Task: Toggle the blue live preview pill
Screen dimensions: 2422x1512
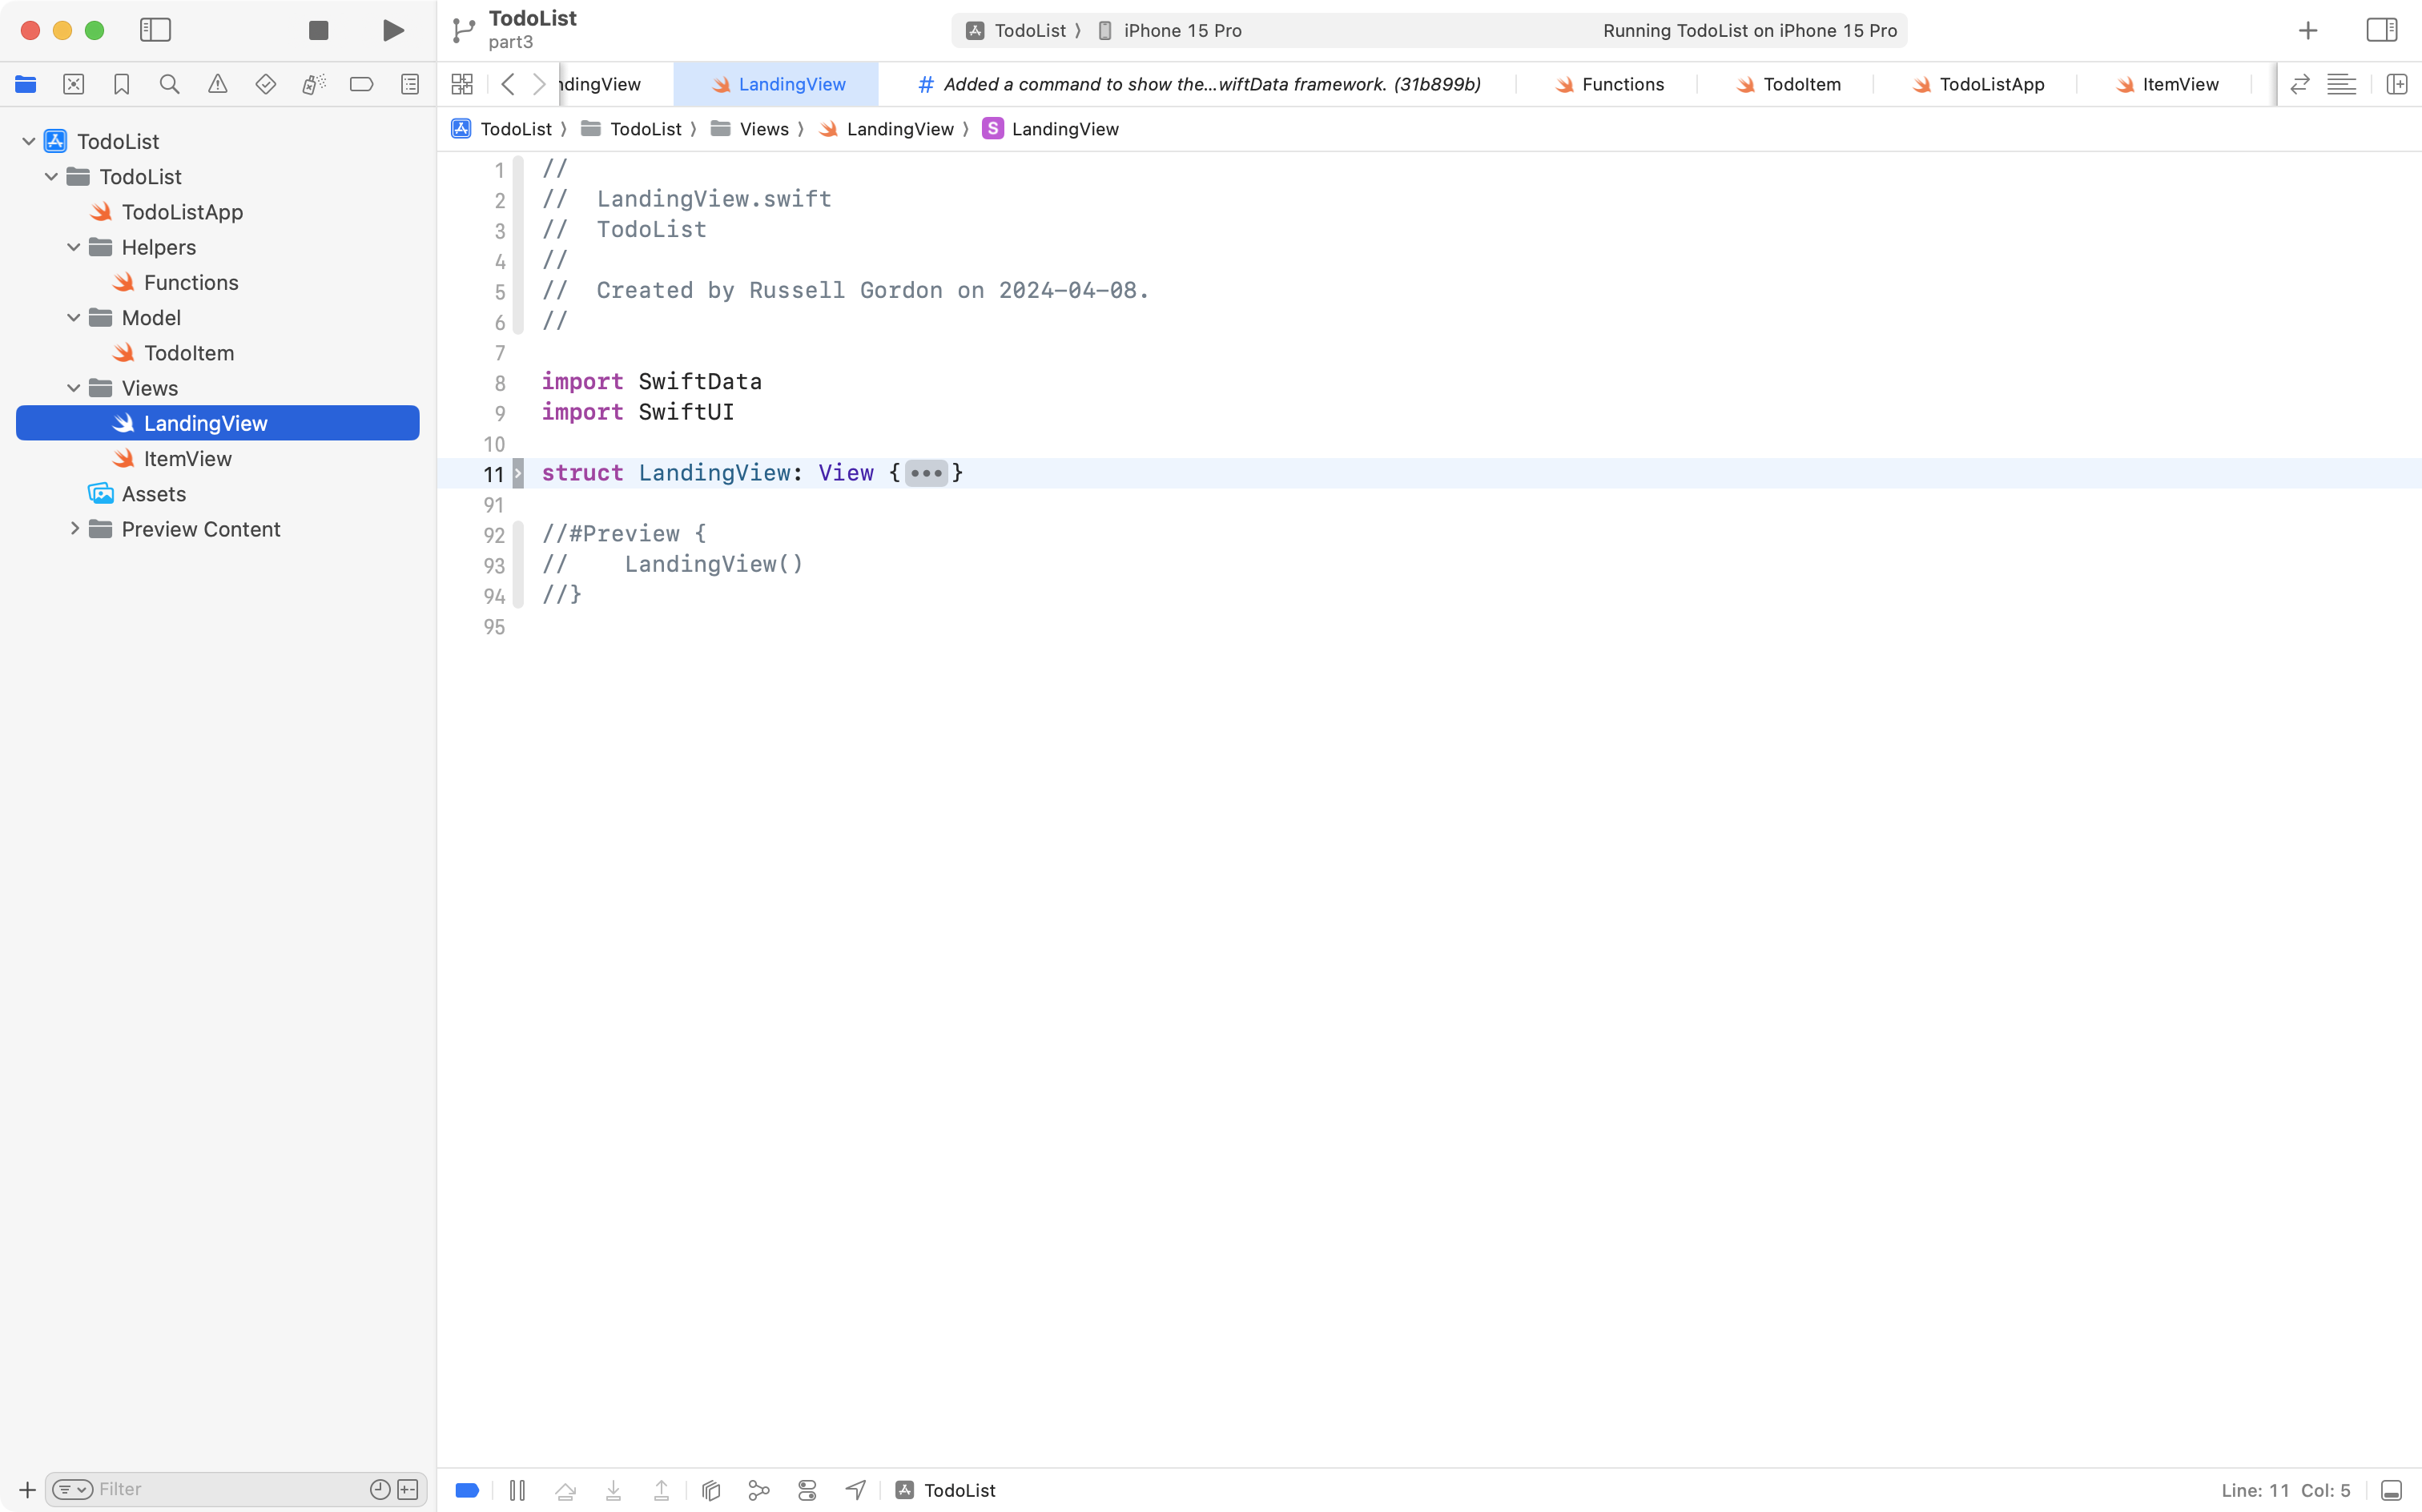Action: click(466, 1489)
